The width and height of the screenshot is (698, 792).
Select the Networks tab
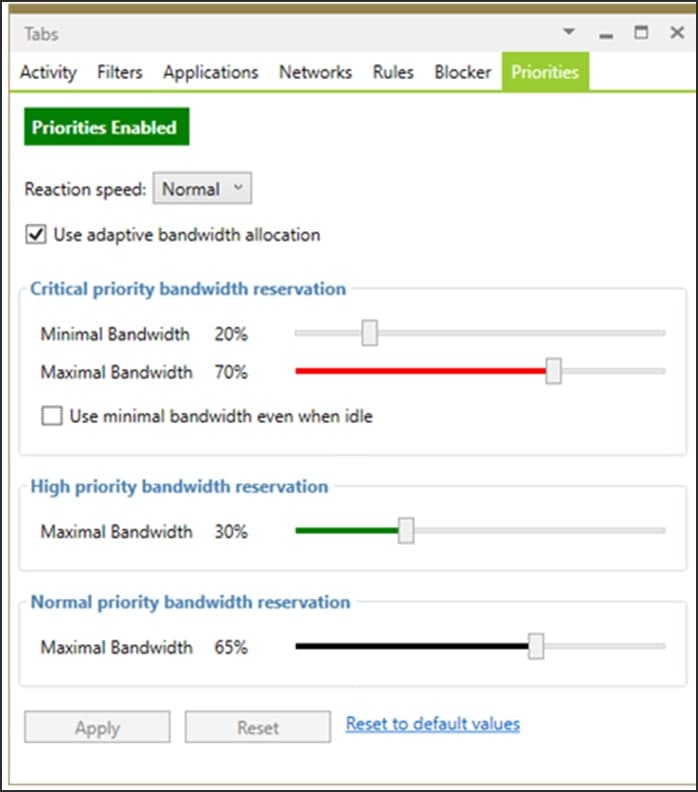(x=315, y=72)
